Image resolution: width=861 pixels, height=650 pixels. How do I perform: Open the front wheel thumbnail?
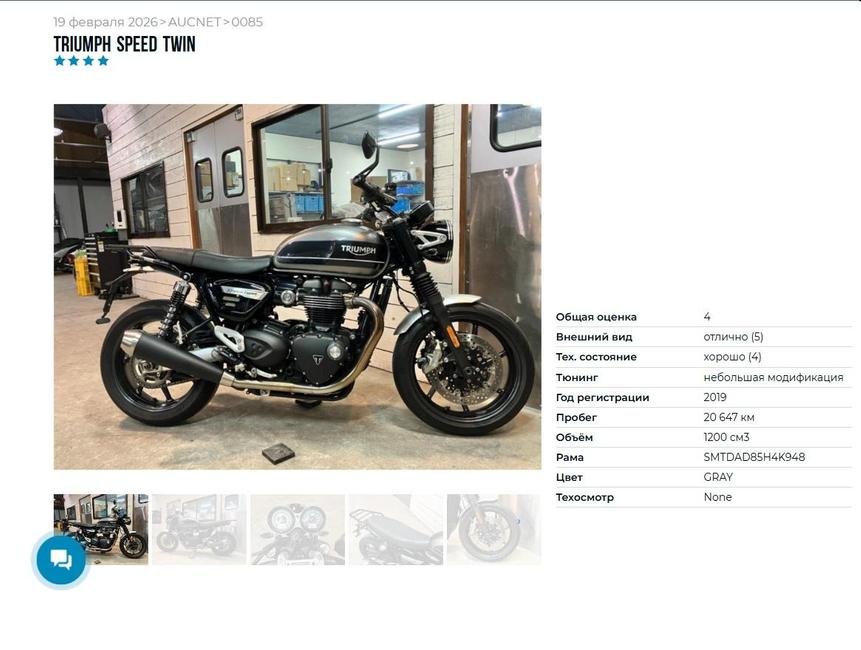pos(494,529)
